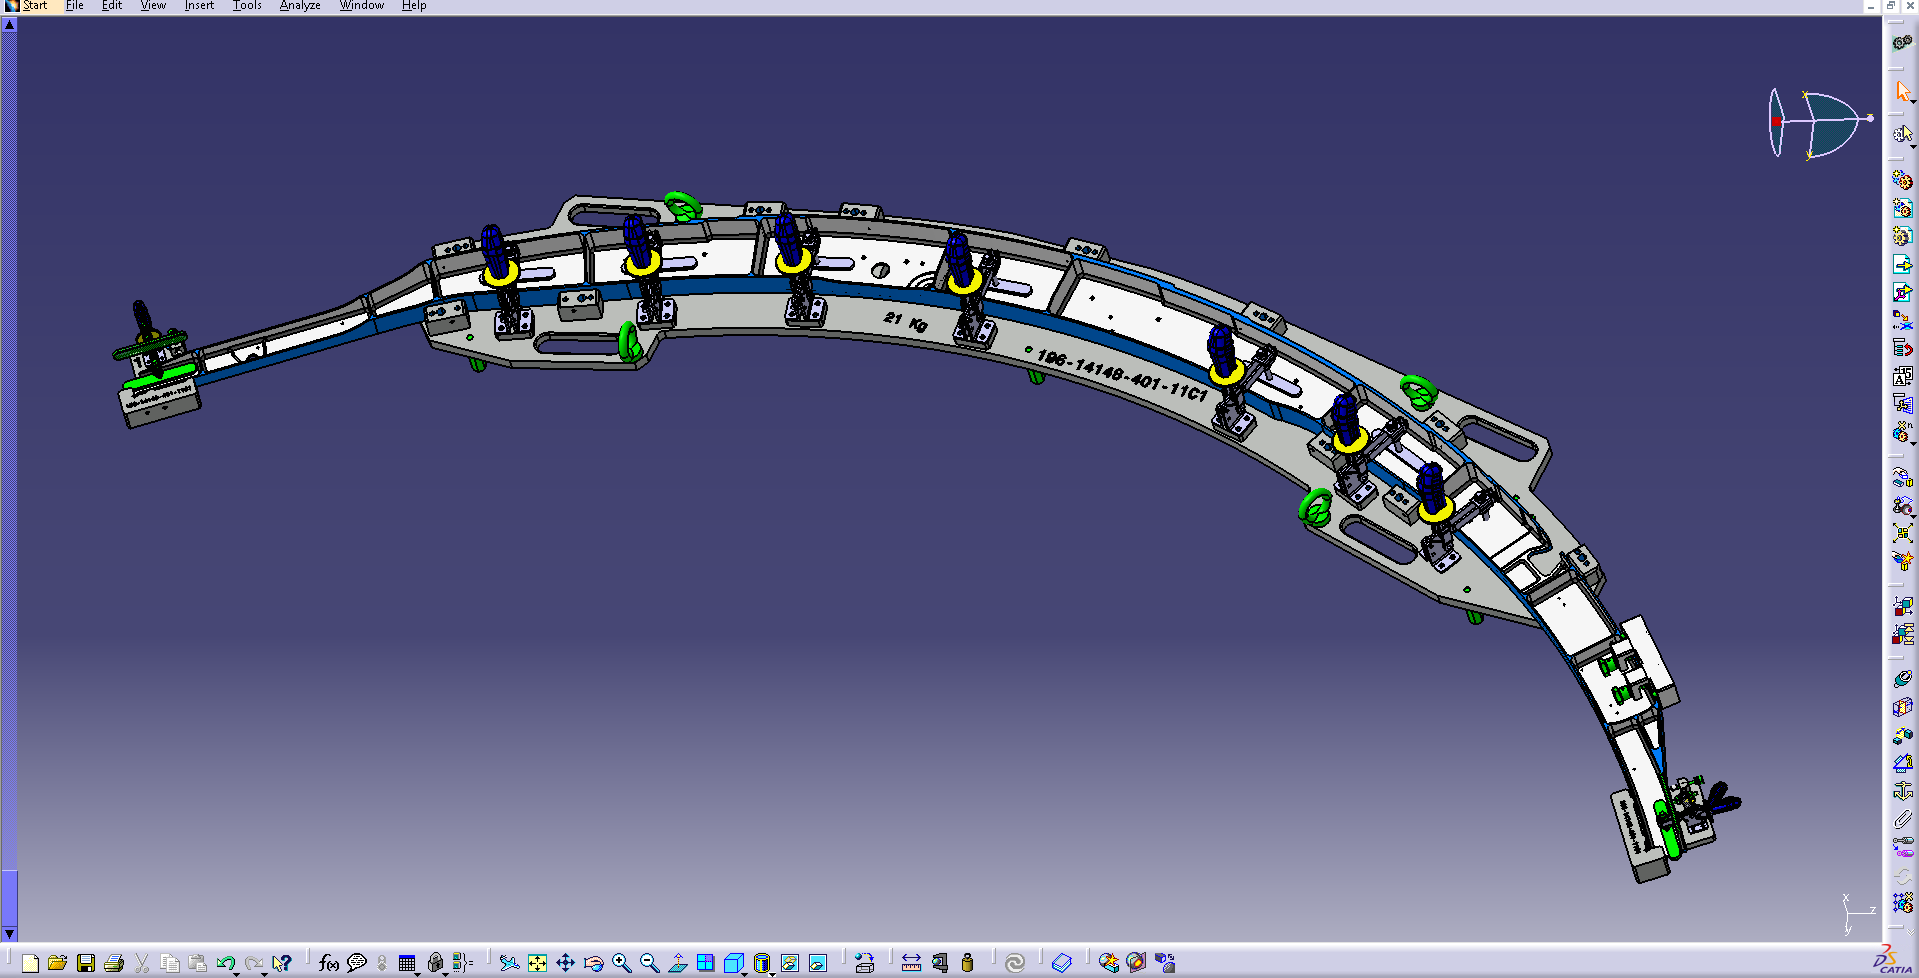Viewport: 1919px width, 978px height.
Task: Choose the Select arrow tool
Action: [1902, 91]
